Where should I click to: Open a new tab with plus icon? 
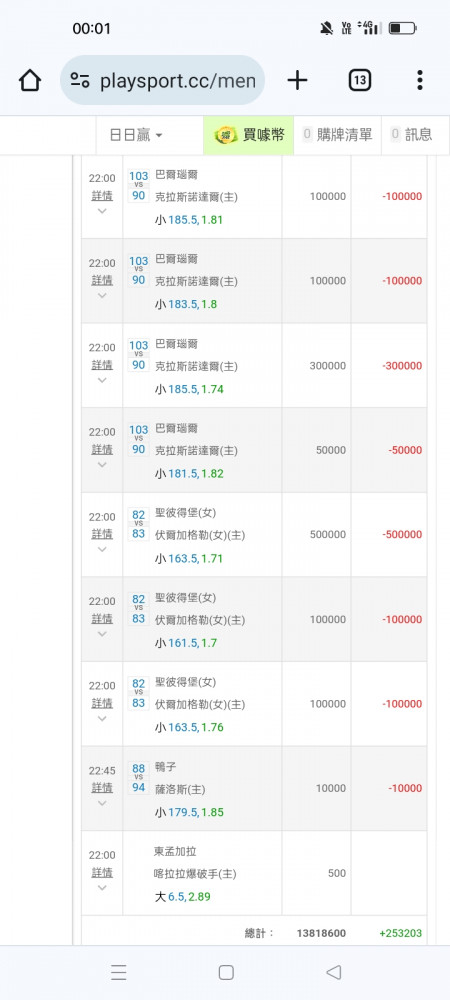point(297,80)
